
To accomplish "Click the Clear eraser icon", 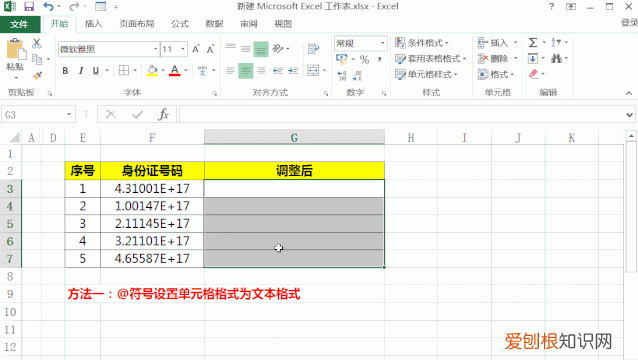I will point(533,74).
